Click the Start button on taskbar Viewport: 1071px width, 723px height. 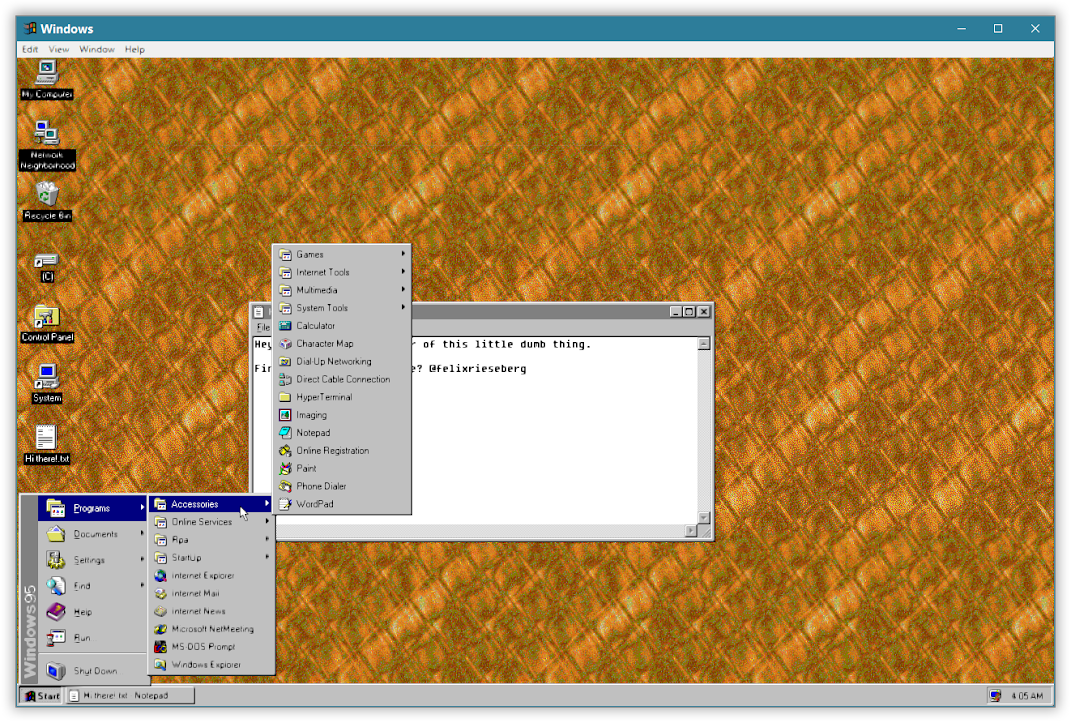(x=42, y=696)
